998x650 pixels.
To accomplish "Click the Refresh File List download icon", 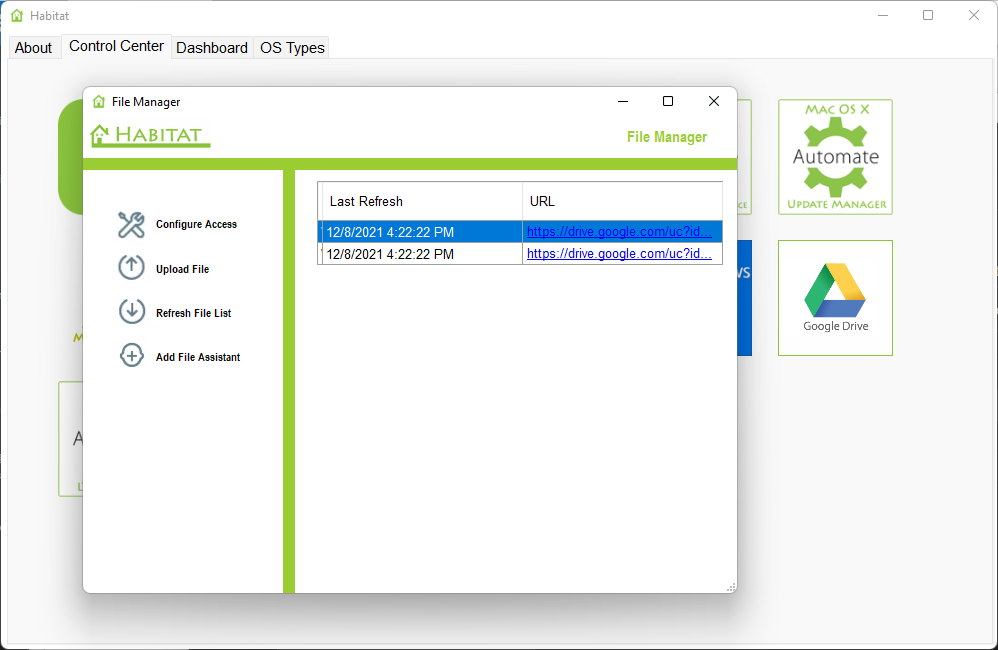I will tap(131, 312).
